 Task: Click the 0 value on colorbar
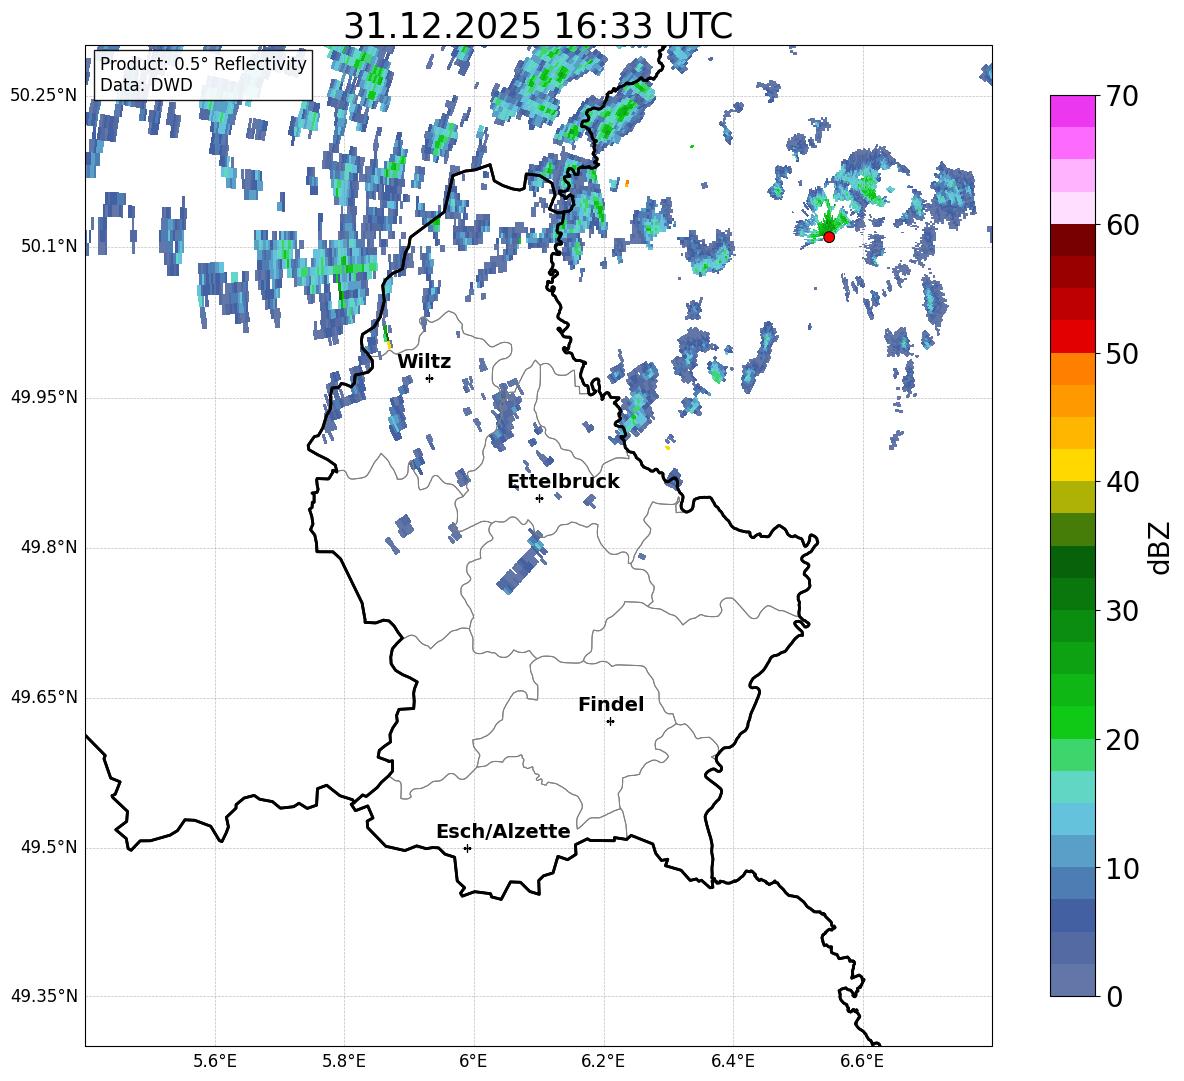point(1115,996)
